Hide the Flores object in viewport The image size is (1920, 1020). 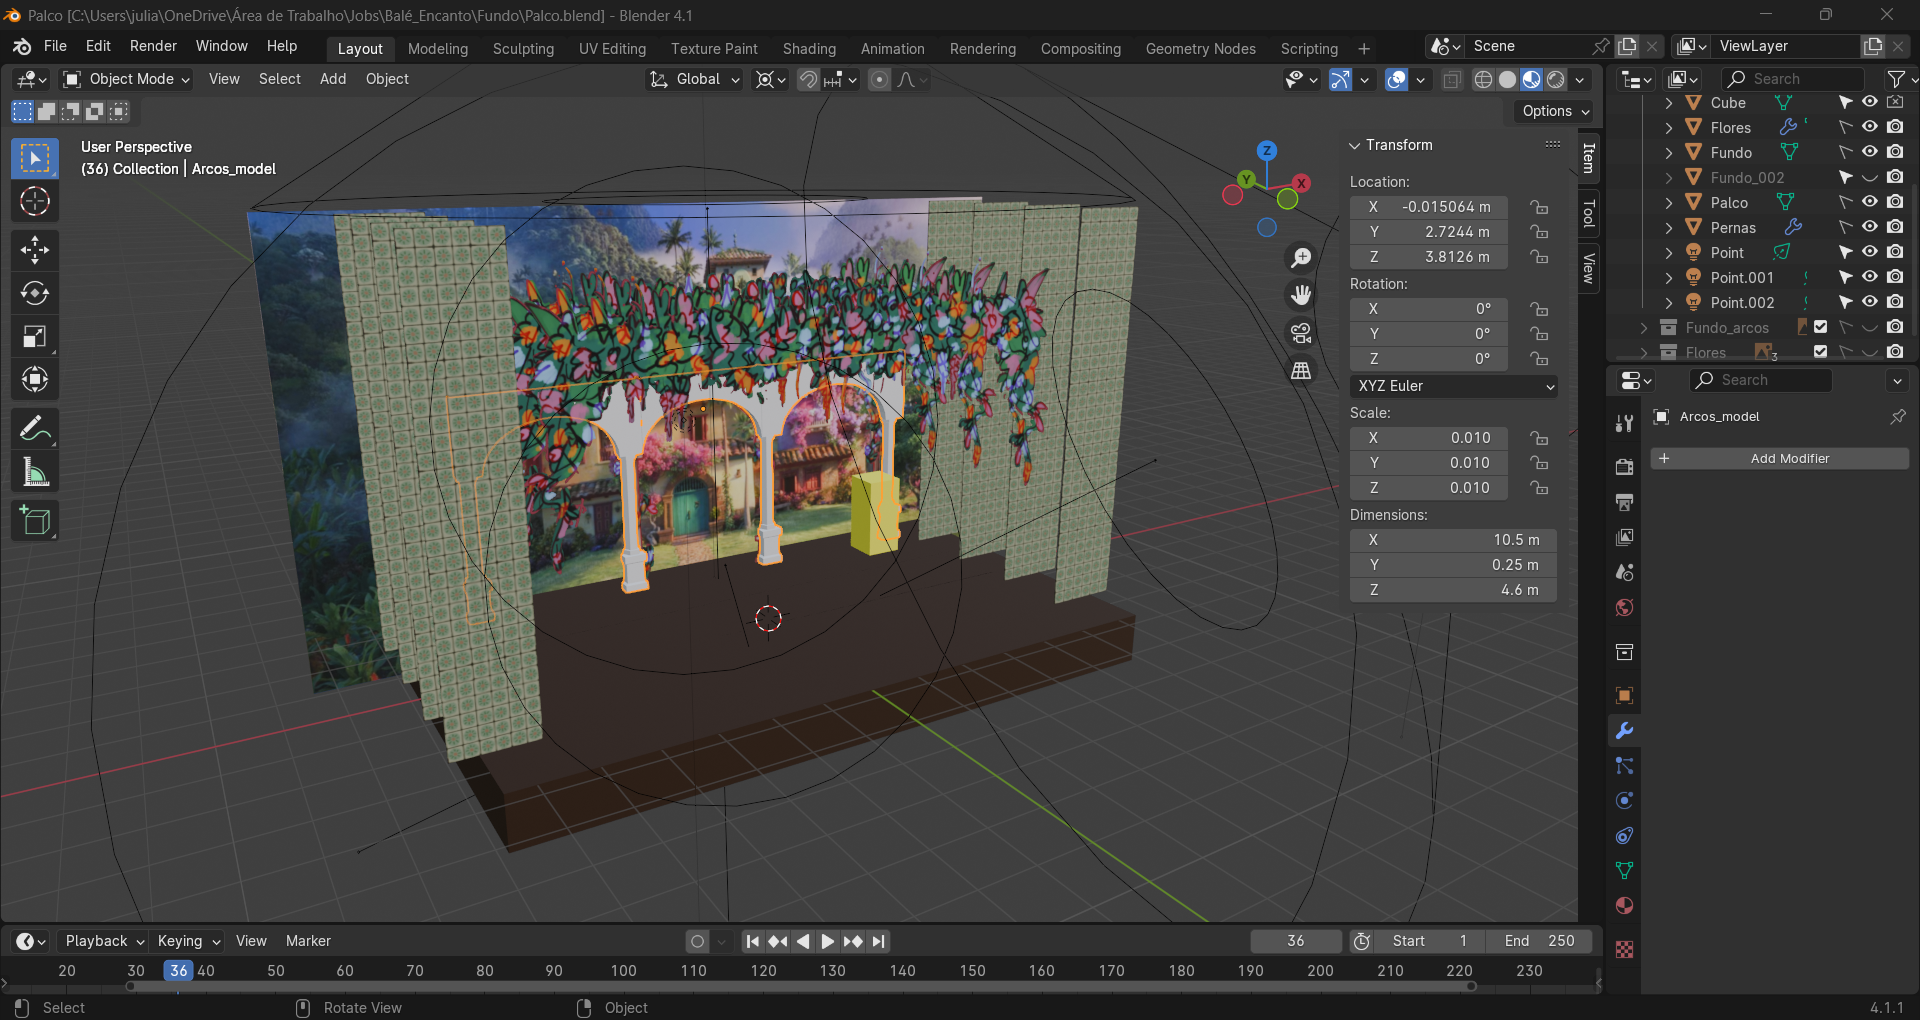pos(1869,127)
